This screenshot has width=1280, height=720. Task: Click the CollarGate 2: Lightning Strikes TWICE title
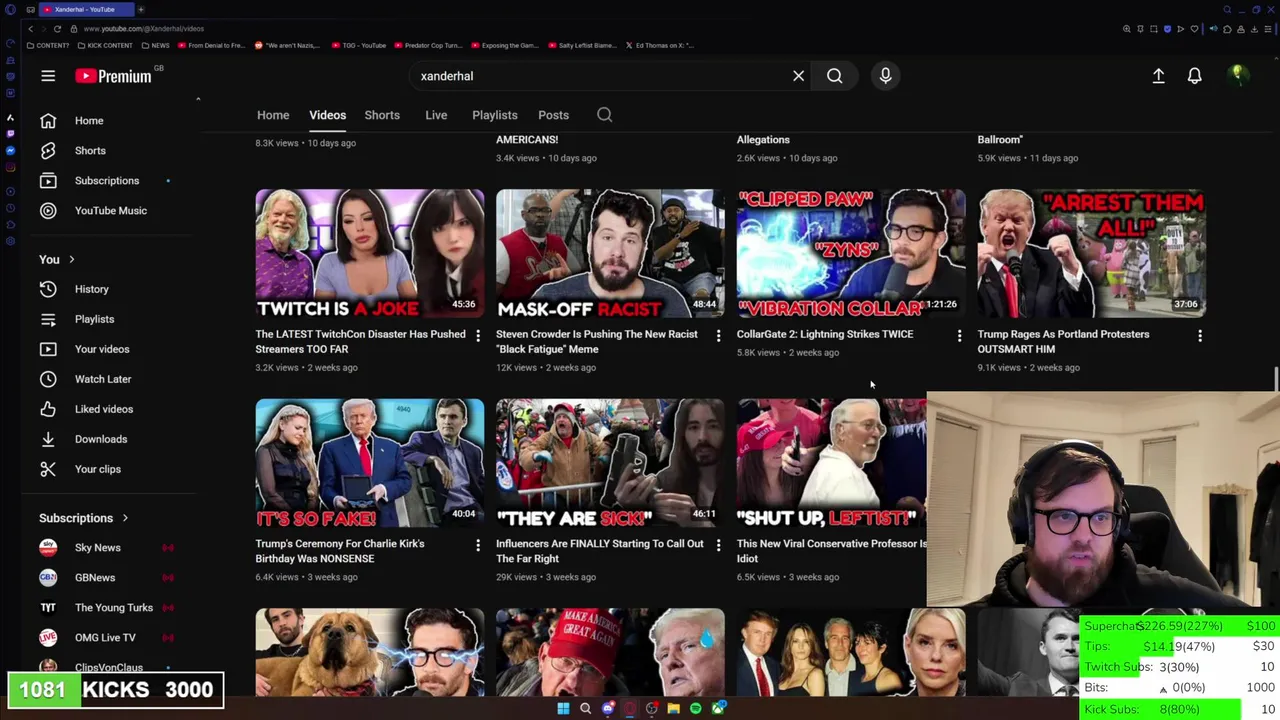[825, 334]
